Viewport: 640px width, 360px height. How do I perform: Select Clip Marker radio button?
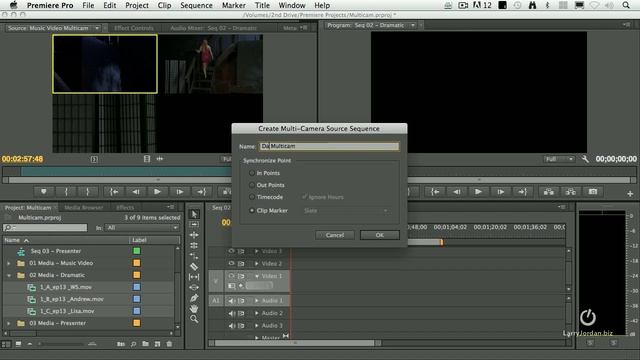click(x=252, y=210)
